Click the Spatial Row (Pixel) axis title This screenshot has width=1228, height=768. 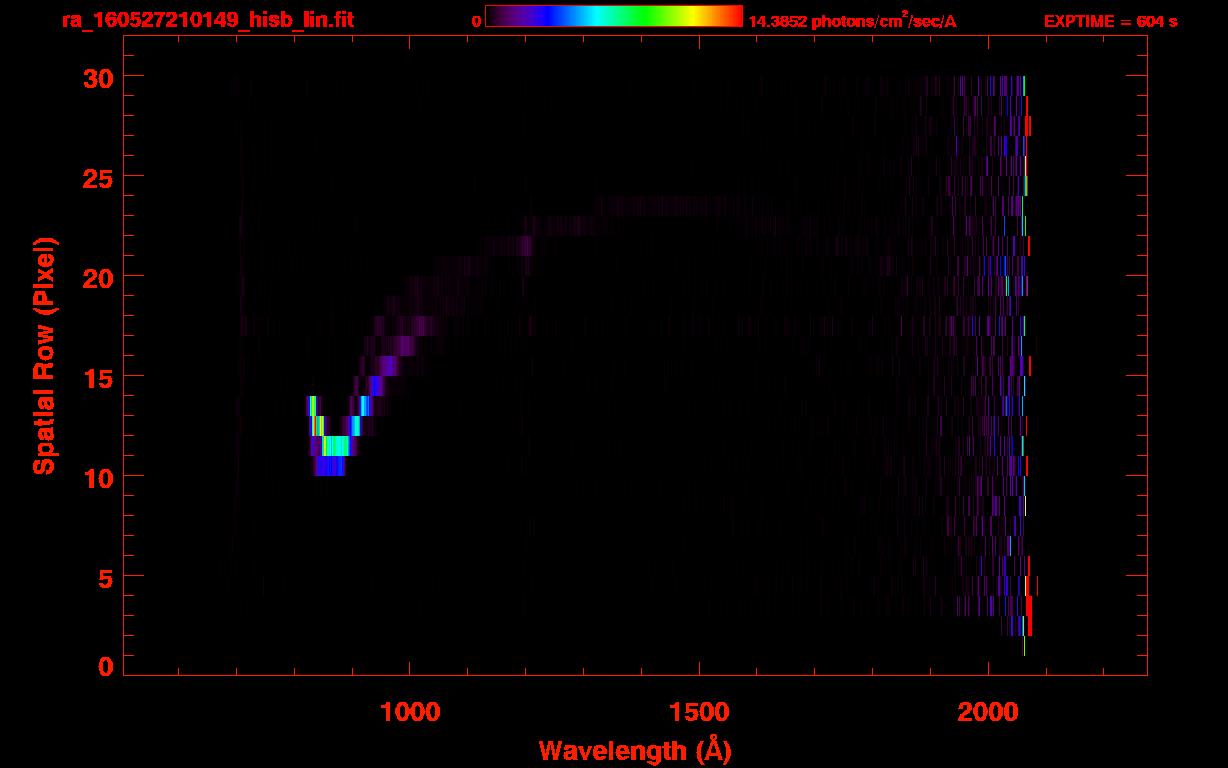pyautogui.click(x=44, y=356)
